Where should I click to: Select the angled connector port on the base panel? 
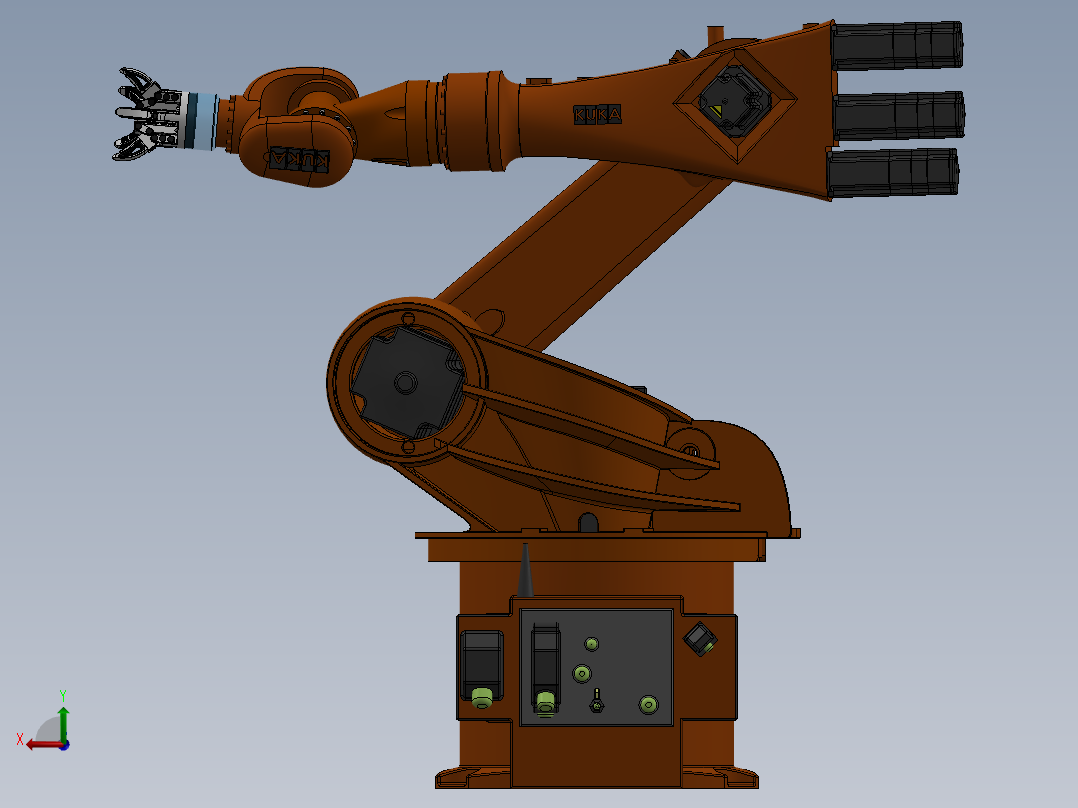[700, 638]
